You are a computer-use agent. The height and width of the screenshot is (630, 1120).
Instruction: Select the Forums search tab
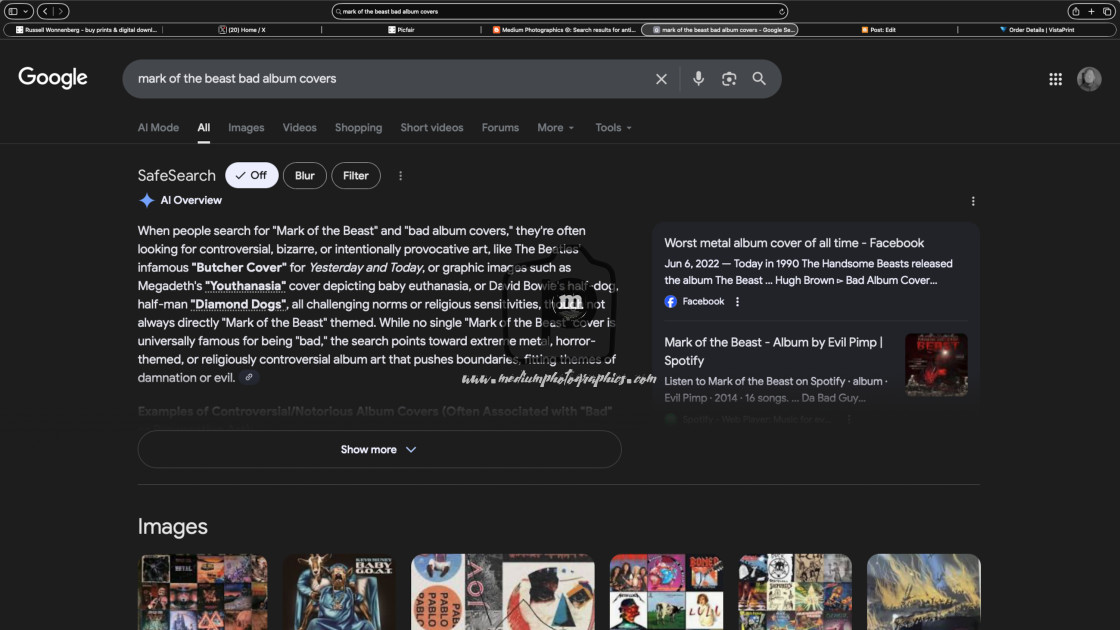[500, 128]
